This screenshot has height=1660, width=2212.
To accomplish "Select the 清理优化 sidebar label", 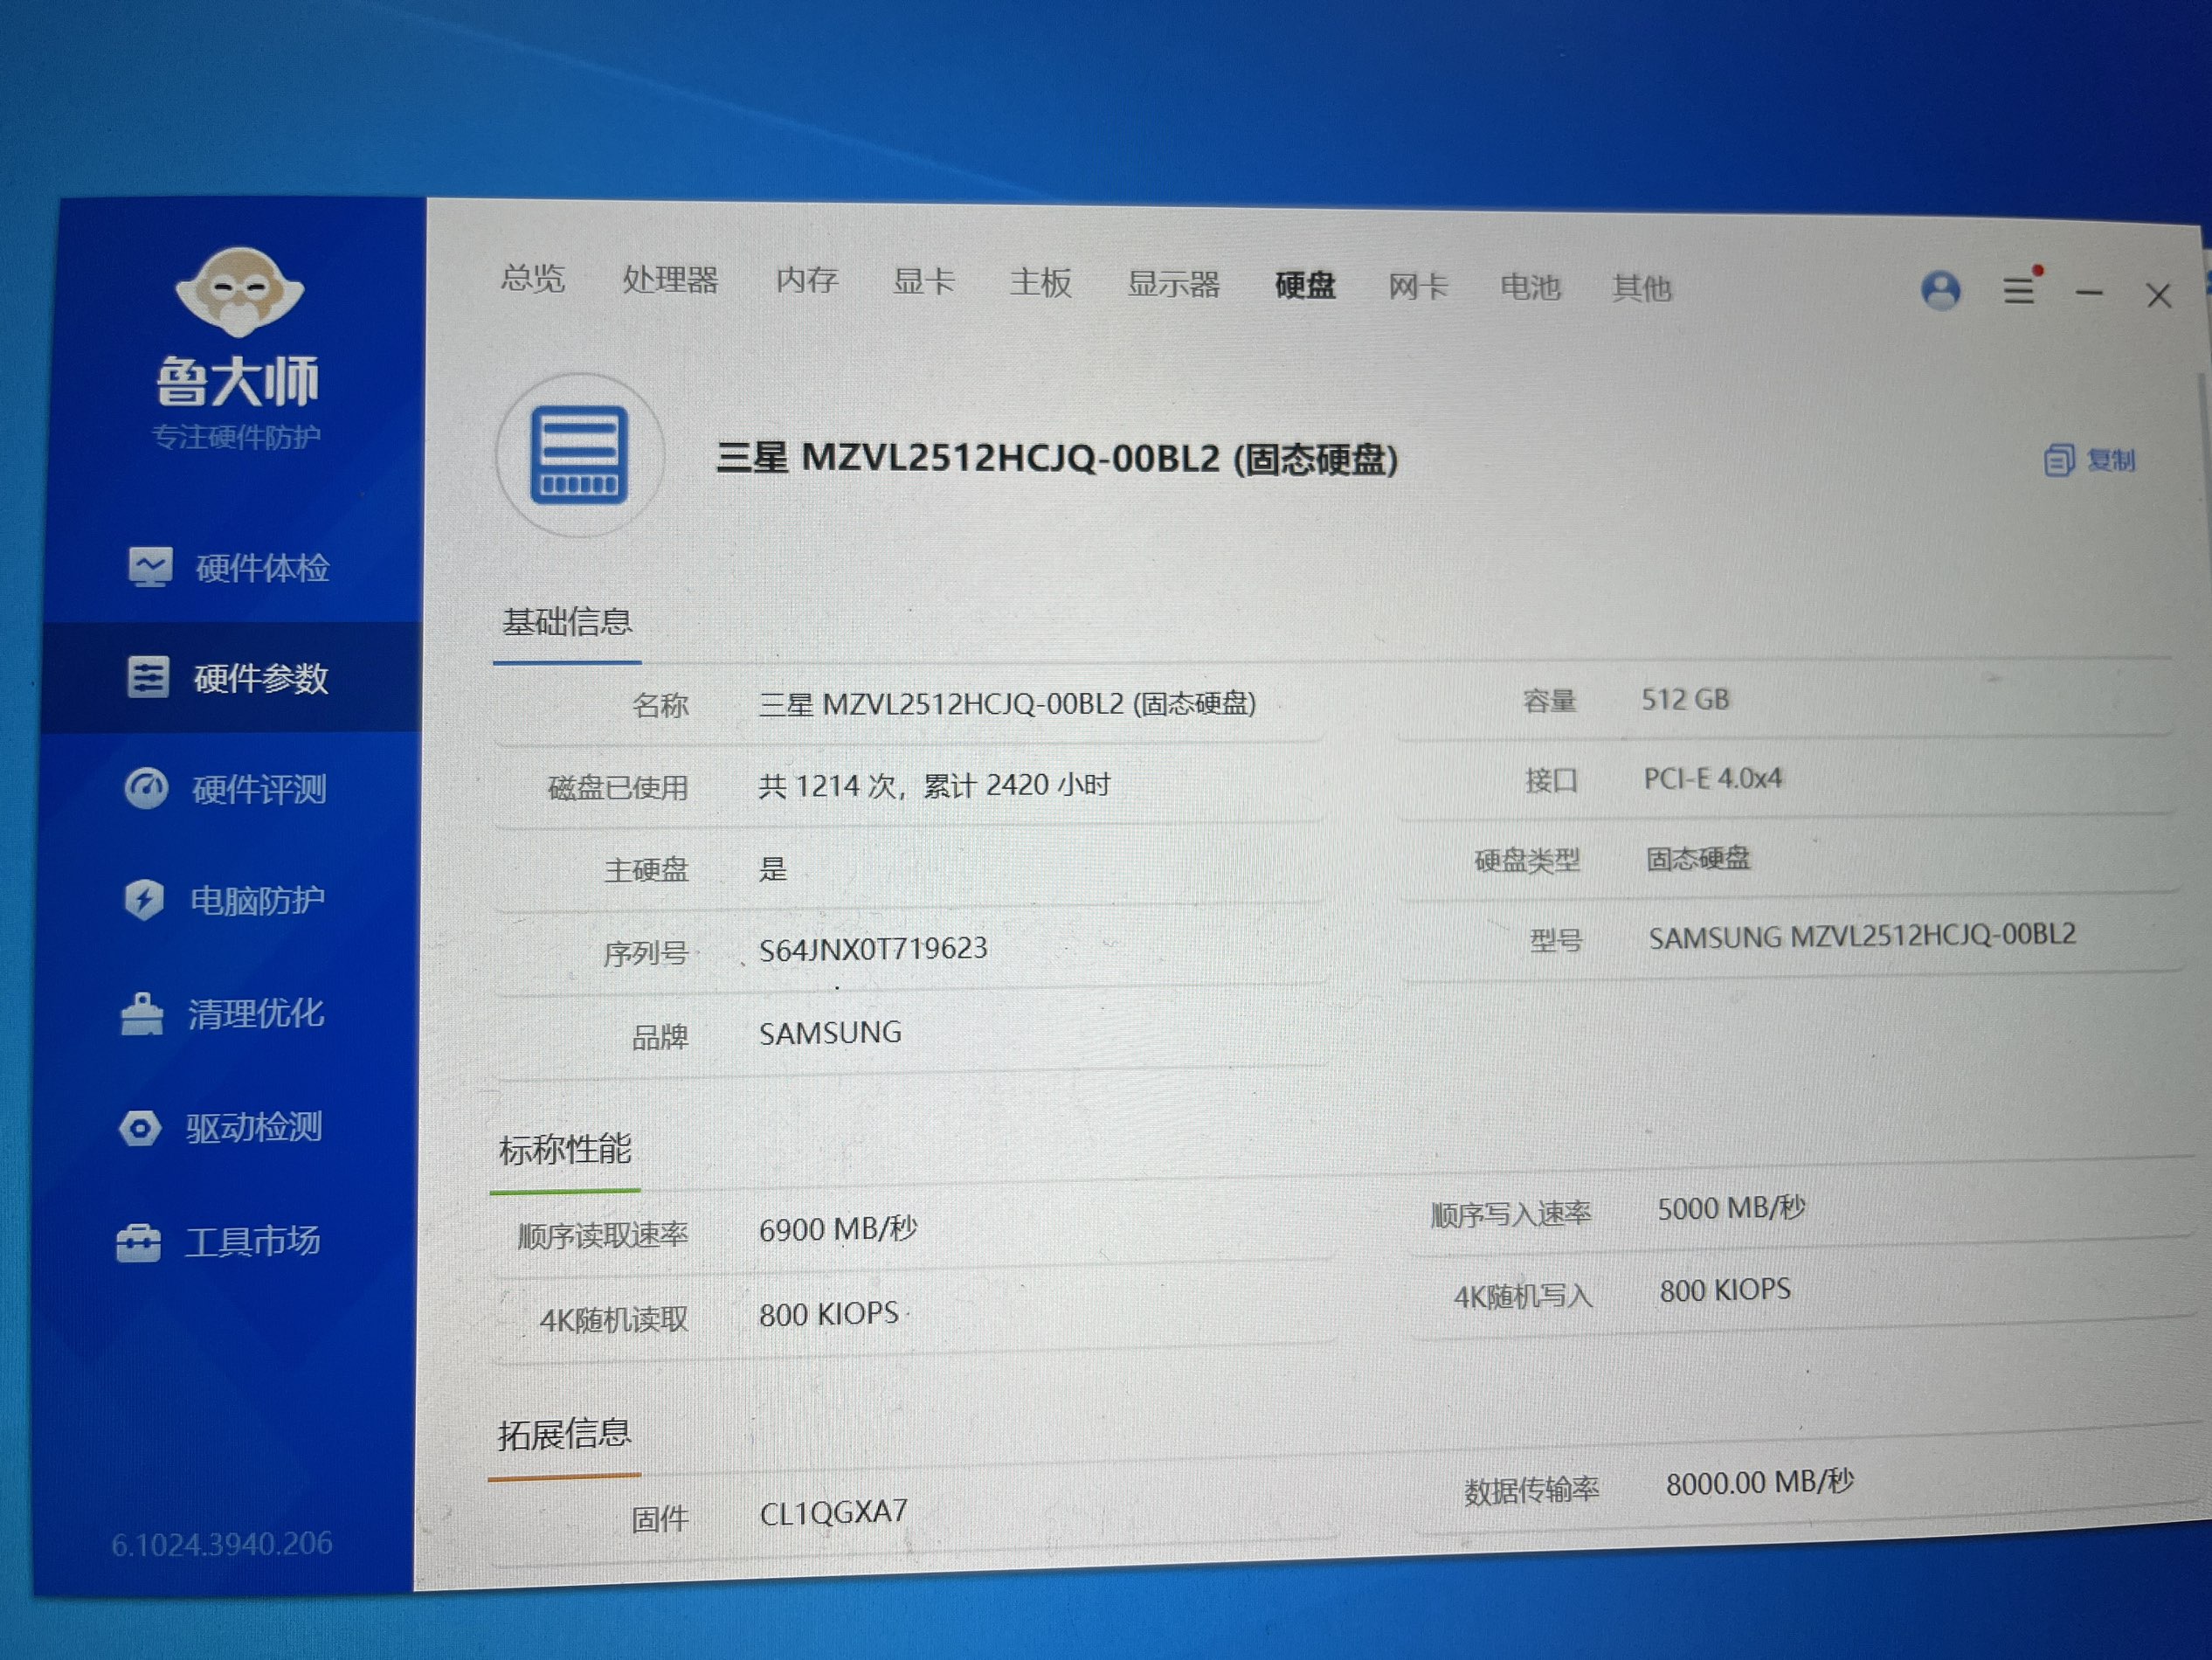I will point(255,1014).
